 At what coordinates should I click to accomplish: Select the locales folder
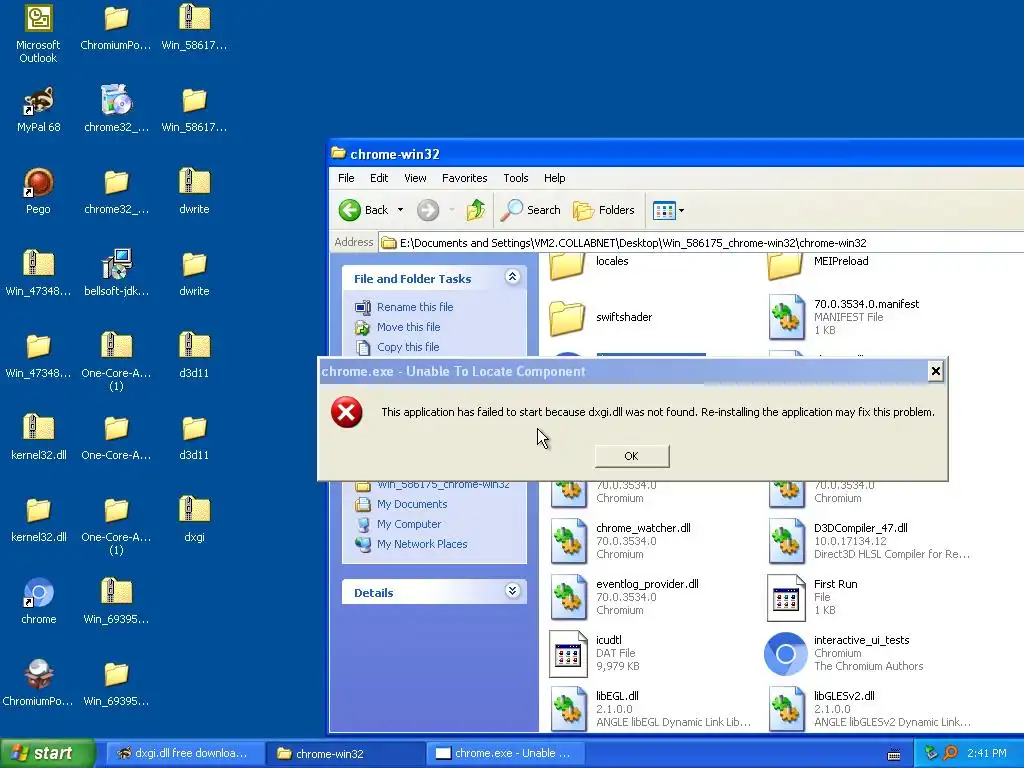(x=588, y=264)
